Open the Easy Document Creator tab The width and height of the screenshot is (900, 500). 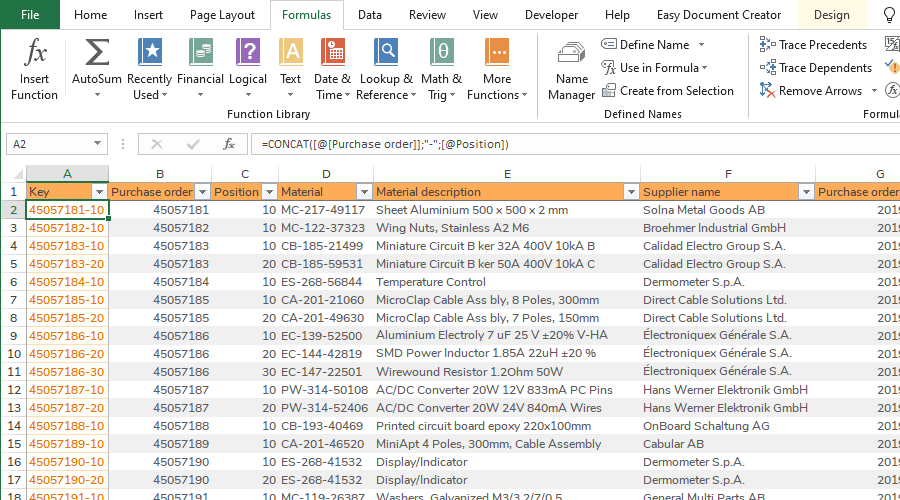719,15
